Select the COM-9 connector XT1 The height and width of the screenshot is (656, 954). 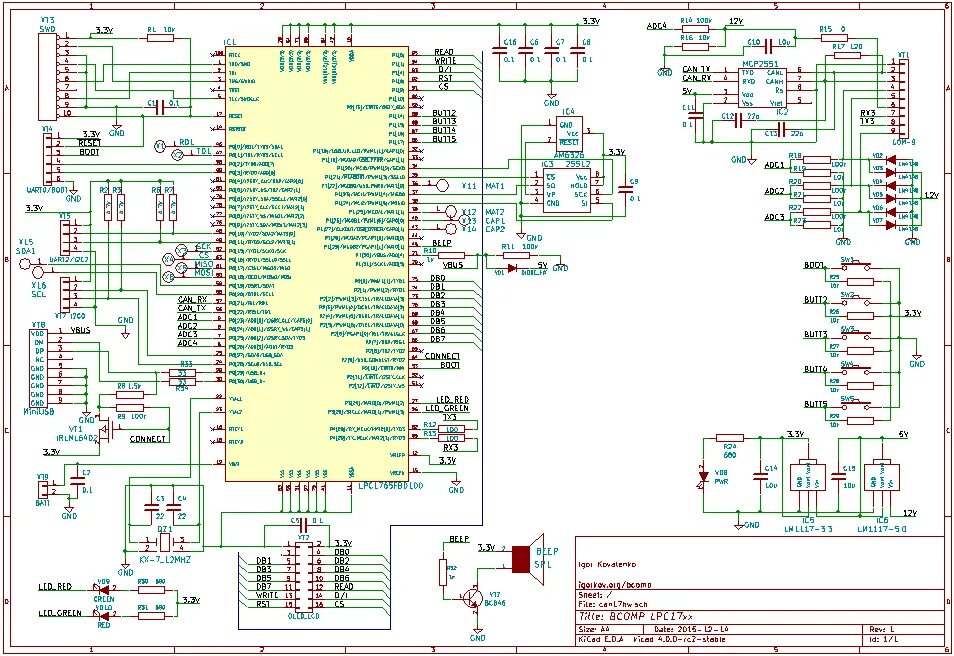903,98
